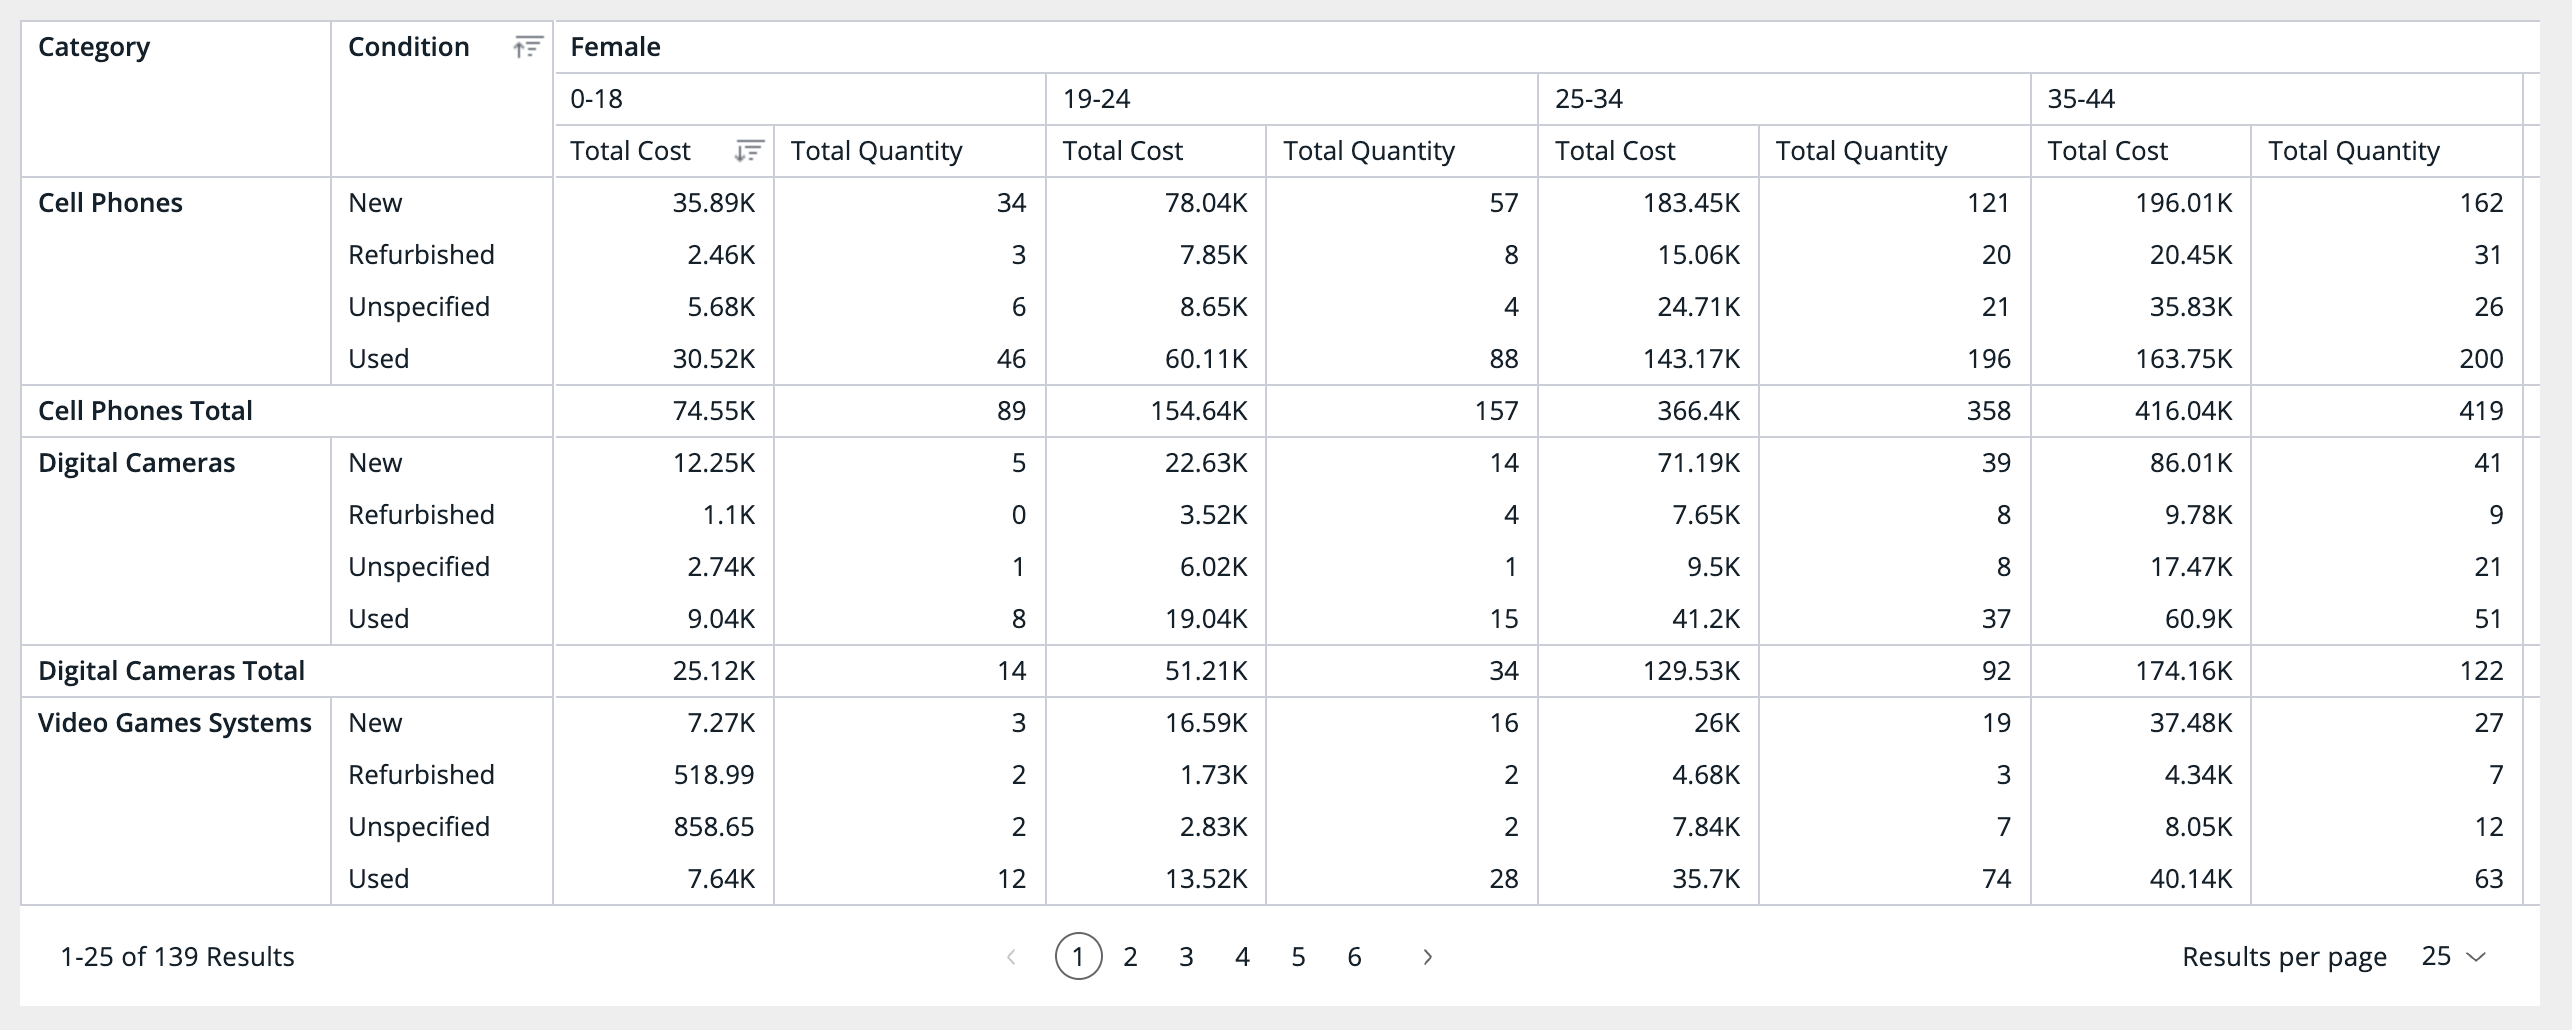Open page 3 of the results
Viewport: 2572px width, 1030px height.
tap(1186, 957)
